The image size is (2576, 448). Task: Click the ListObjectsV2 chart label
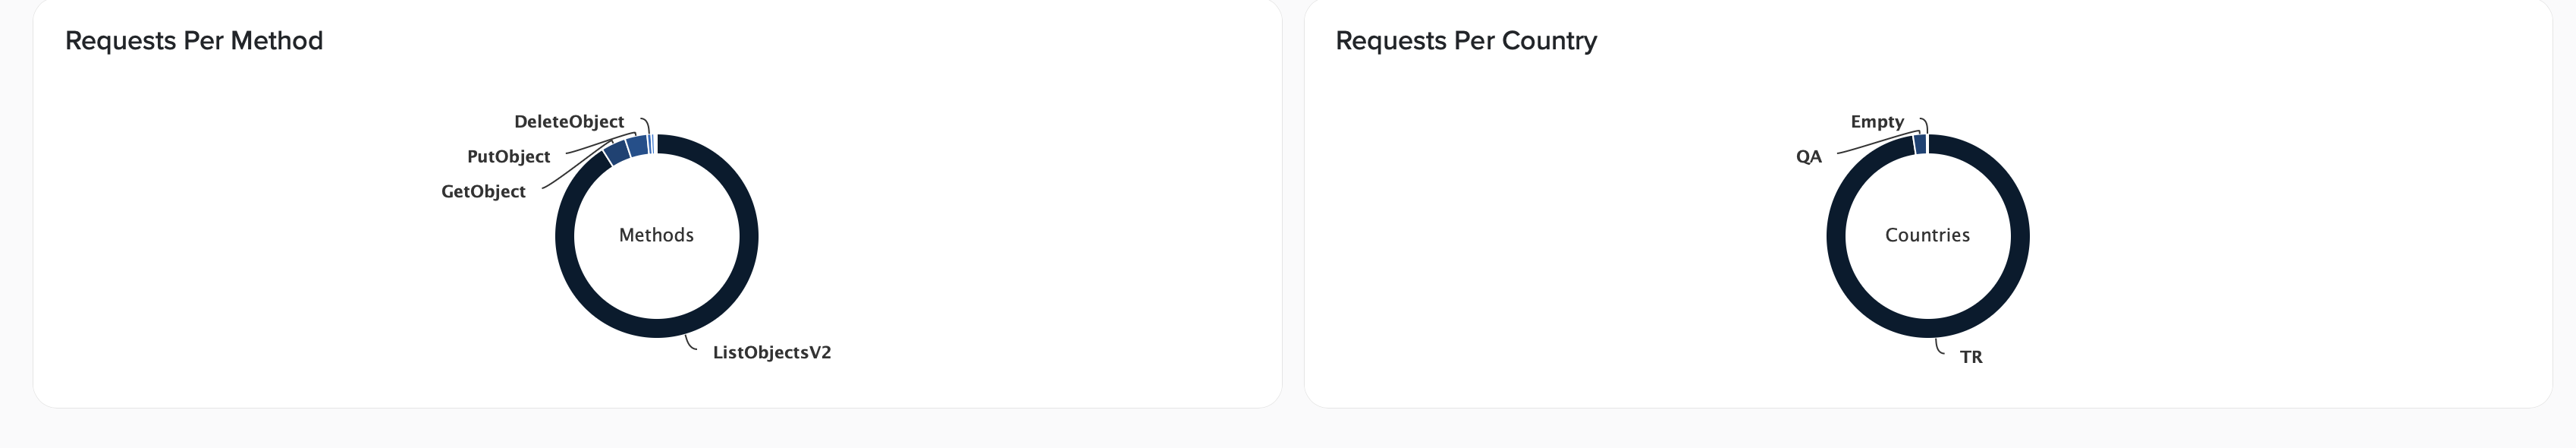[x=771, y=353]
